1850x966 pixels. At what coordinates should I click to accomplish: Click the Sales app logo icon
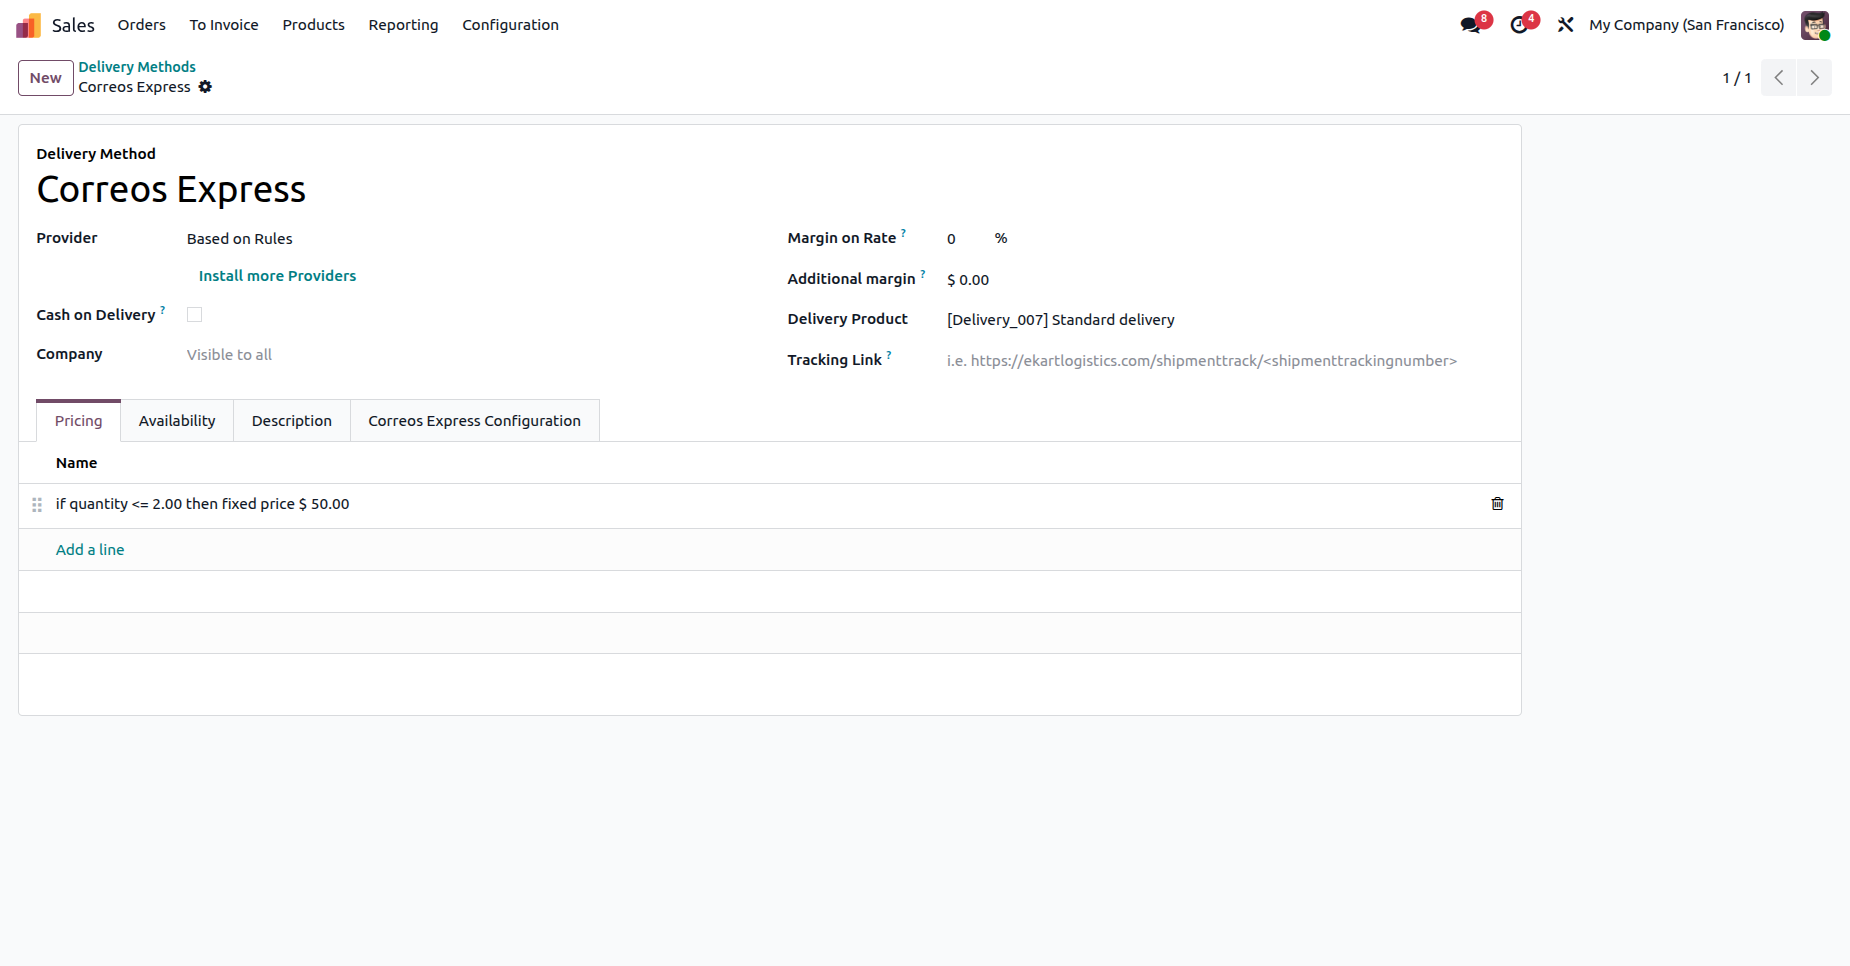tap(28, 25)
